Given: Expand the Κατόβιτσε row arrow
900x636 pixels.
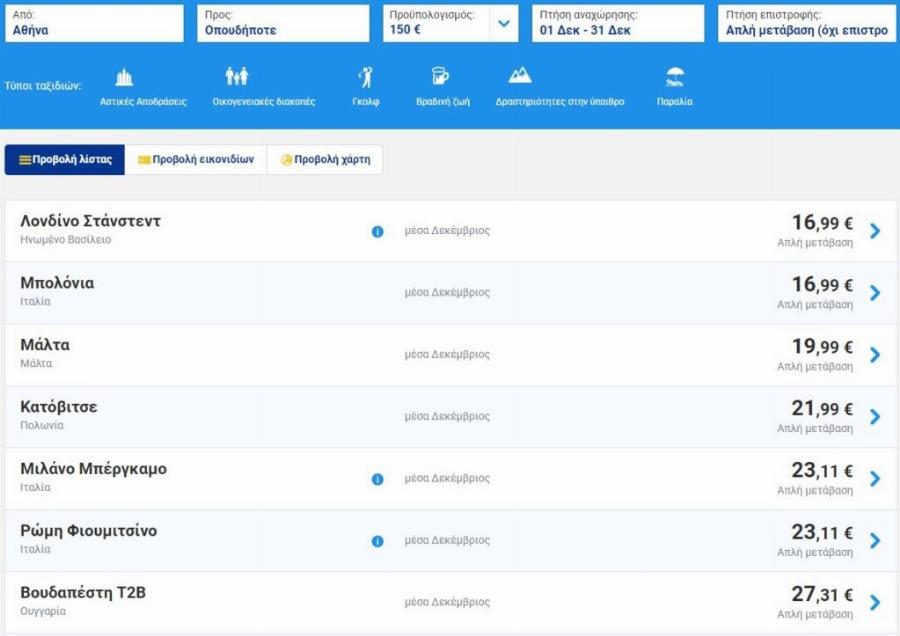Looking at the screenshot, I should 875,417.
